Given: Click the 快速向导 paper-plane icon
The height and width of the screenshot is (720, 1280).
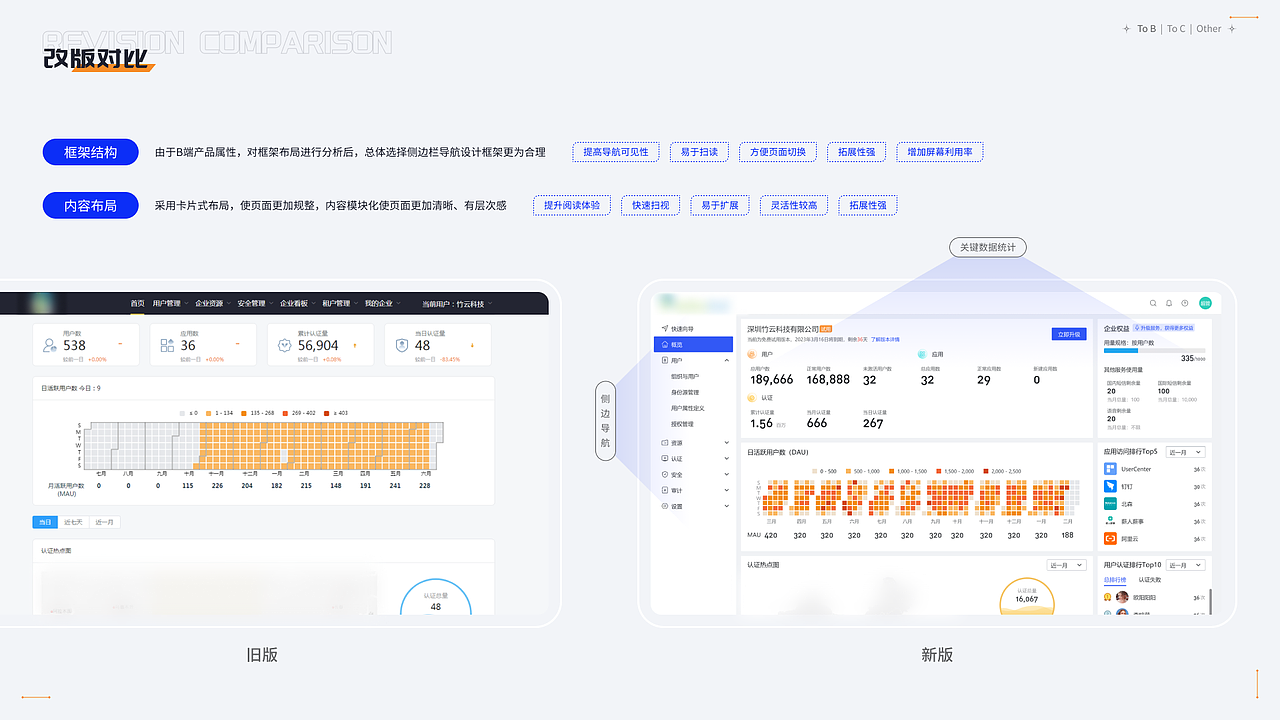Looking at the screenshot, I should (x=665, y=328).
